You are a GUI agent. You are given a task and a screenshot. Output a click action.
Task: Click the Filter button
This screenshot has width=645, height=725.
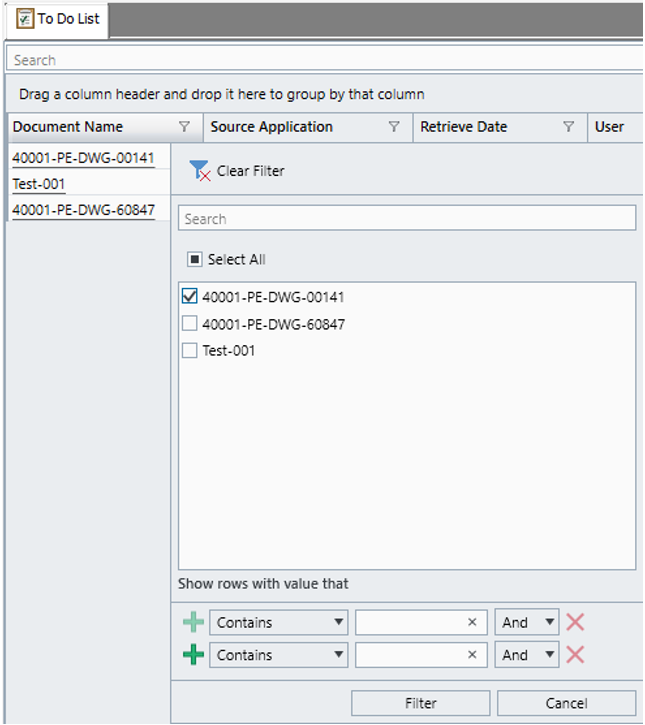pos(420,703)
